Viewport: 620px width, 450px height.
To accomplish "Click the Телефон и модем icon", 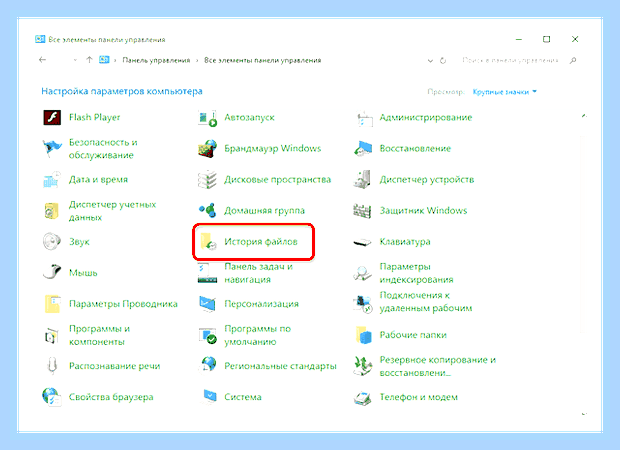I will pos(362,398).
